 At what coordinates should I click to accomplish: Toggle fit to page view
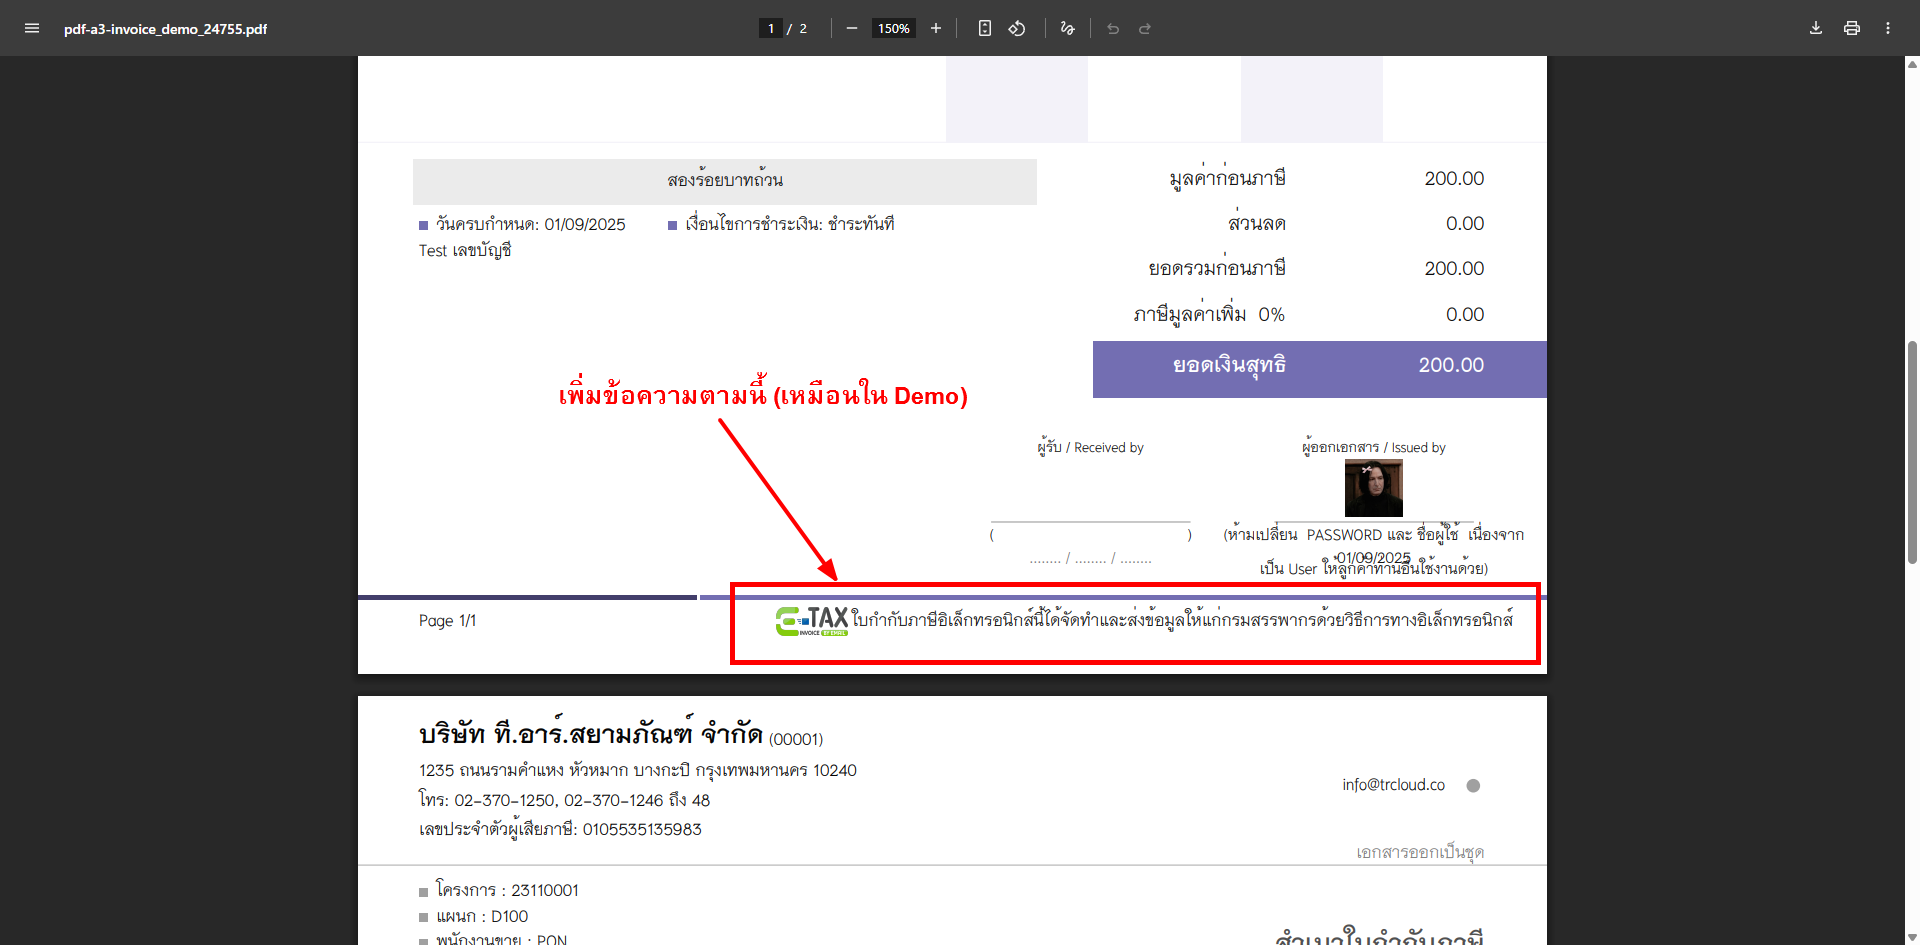(x=985, y=28)
